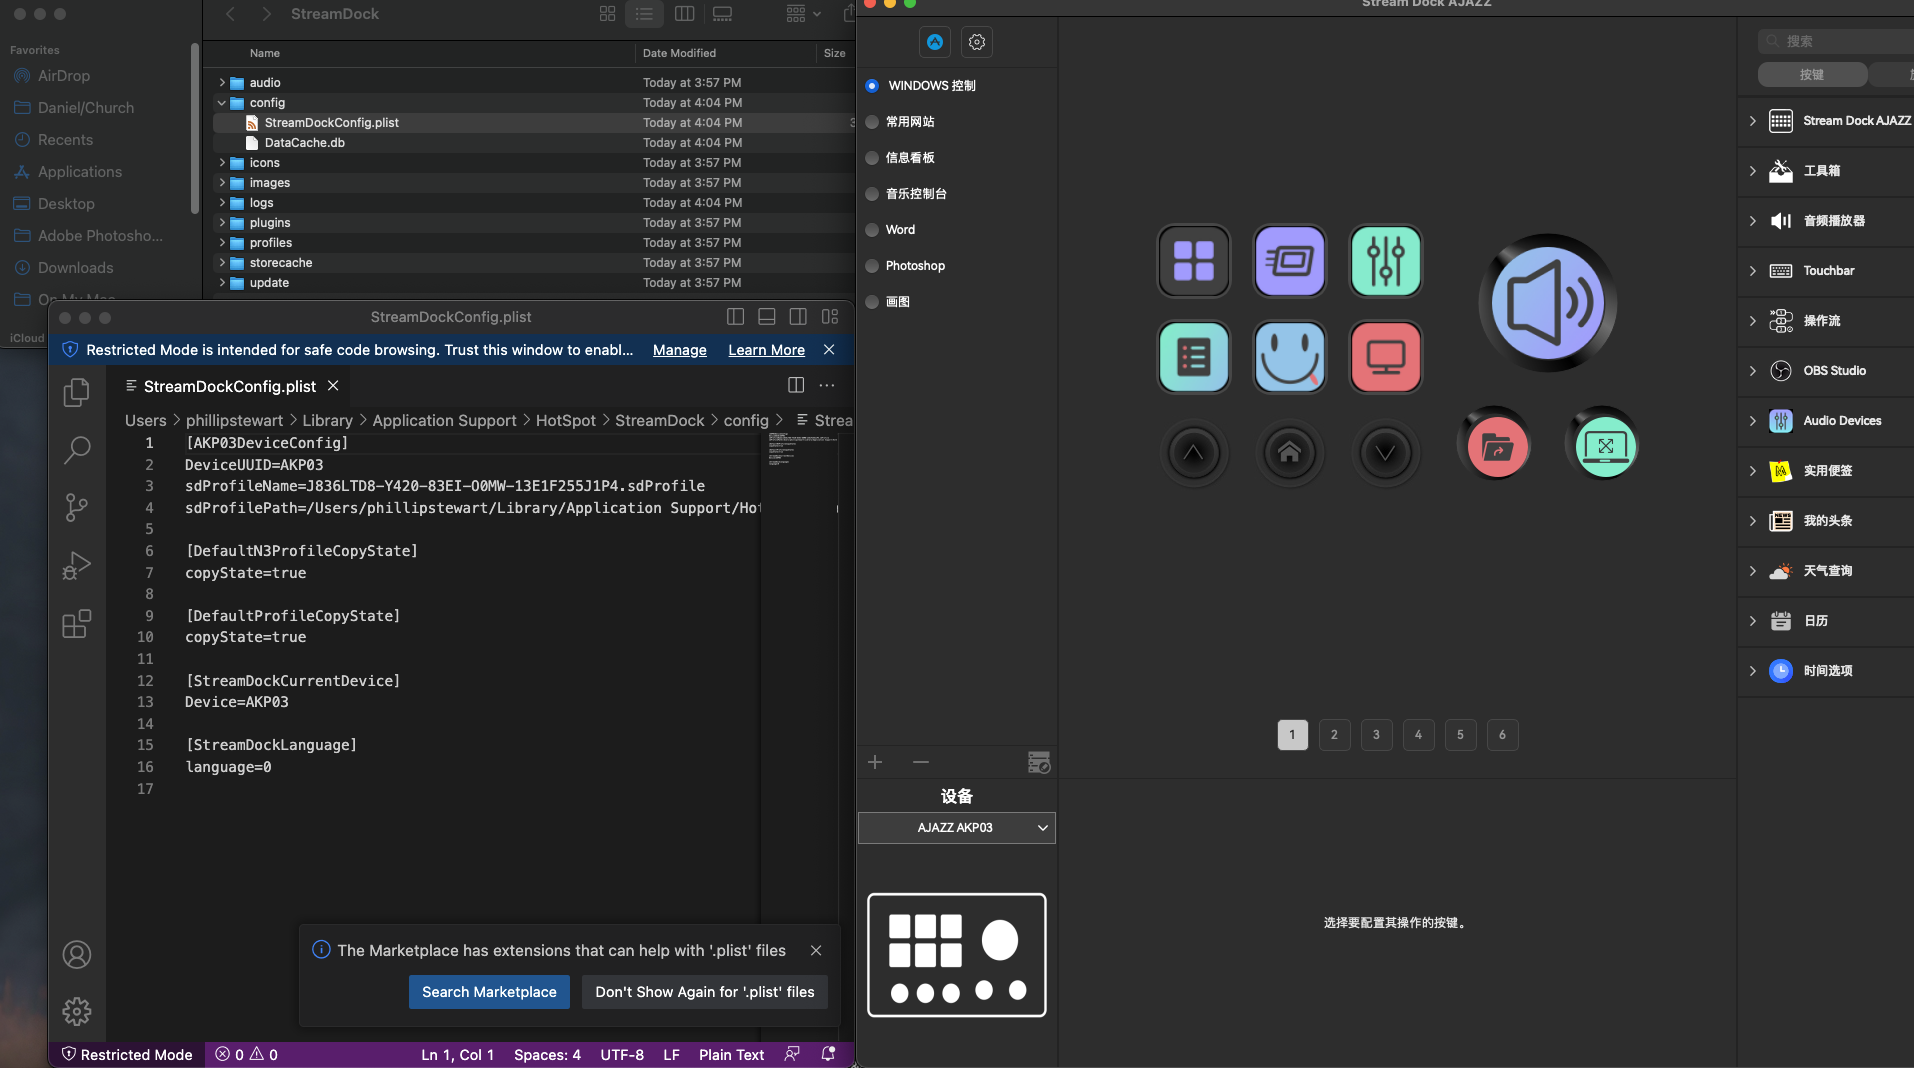Select the green fullscreen laptop key
The width and height of the screenshot is (1914, 1068).
[x=1605, y=446]
